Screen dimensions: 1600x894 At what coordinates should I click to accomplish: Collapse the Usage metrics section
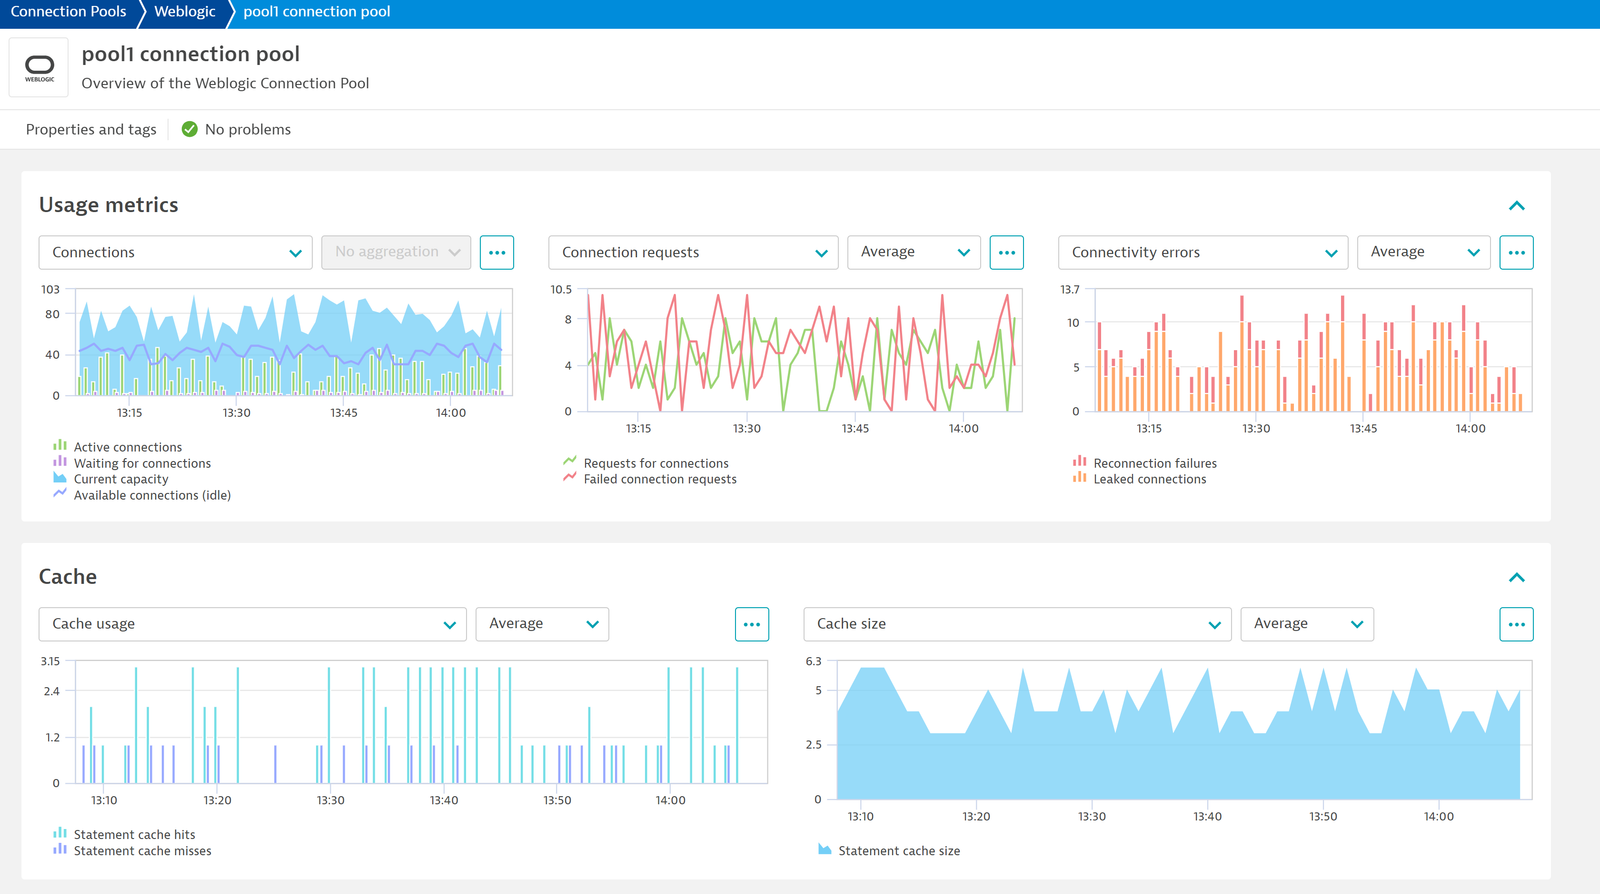(1517, 205)
